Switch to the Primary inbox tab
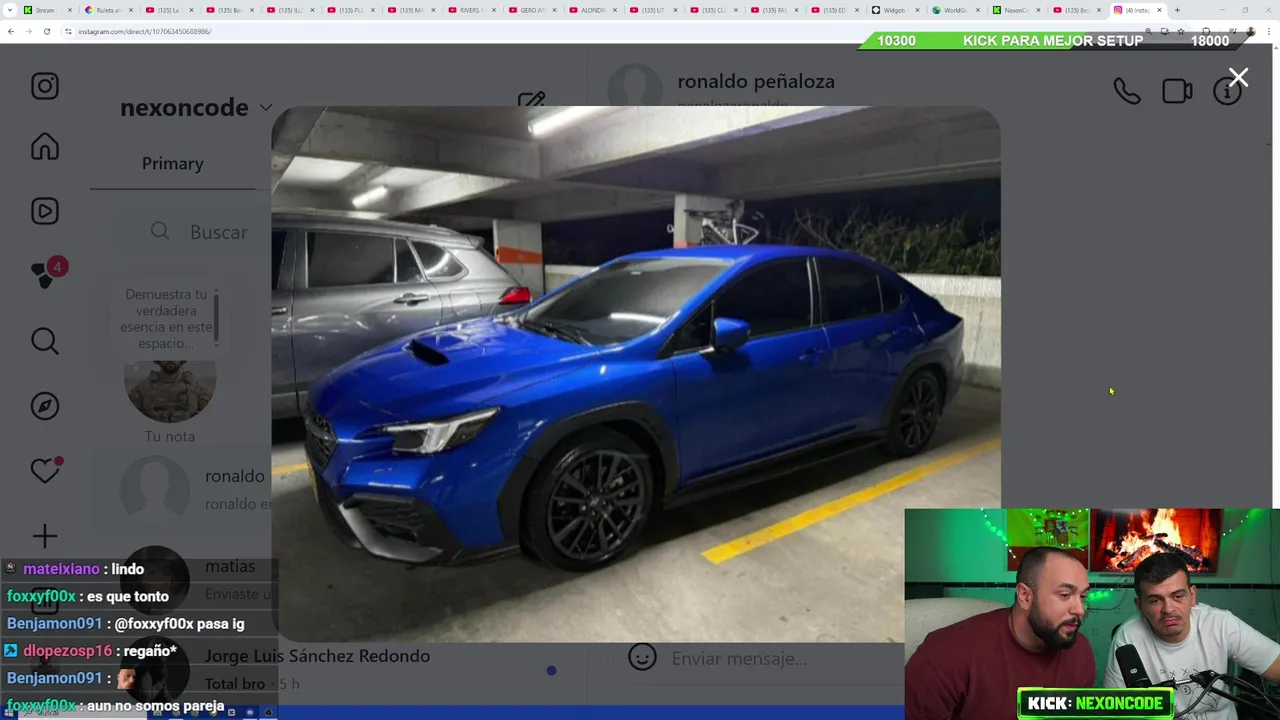This screenshot has height=720, width=1280. [172, 163]
